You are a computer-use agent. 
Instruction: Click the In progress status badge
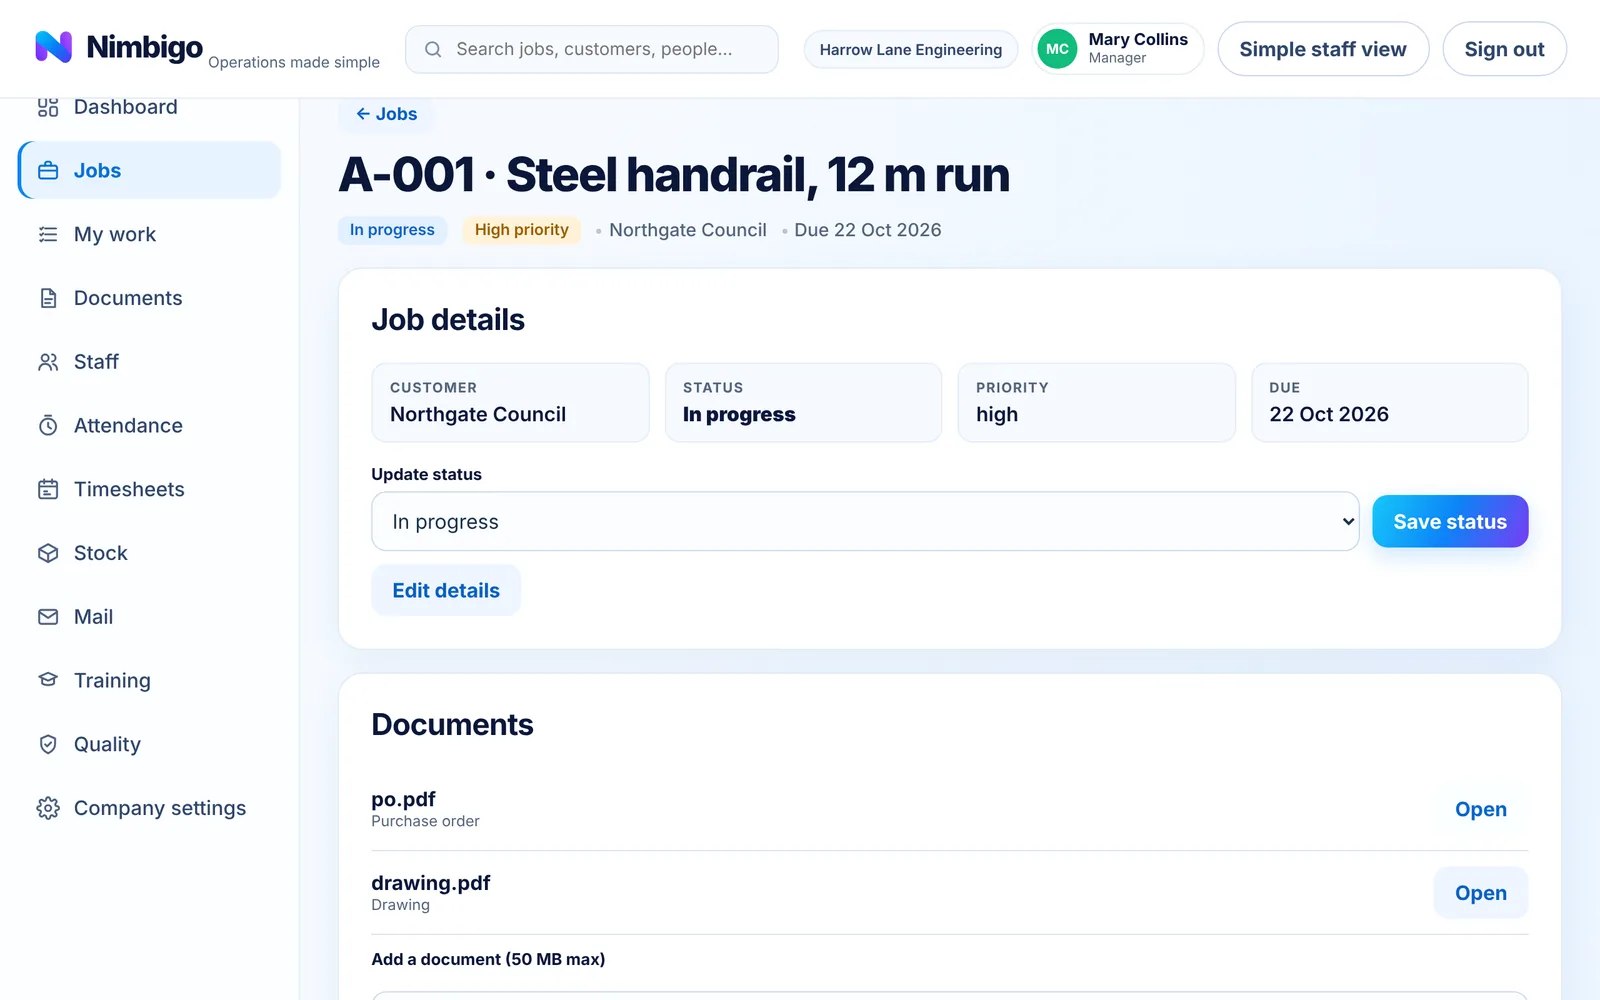click(392, 230)
